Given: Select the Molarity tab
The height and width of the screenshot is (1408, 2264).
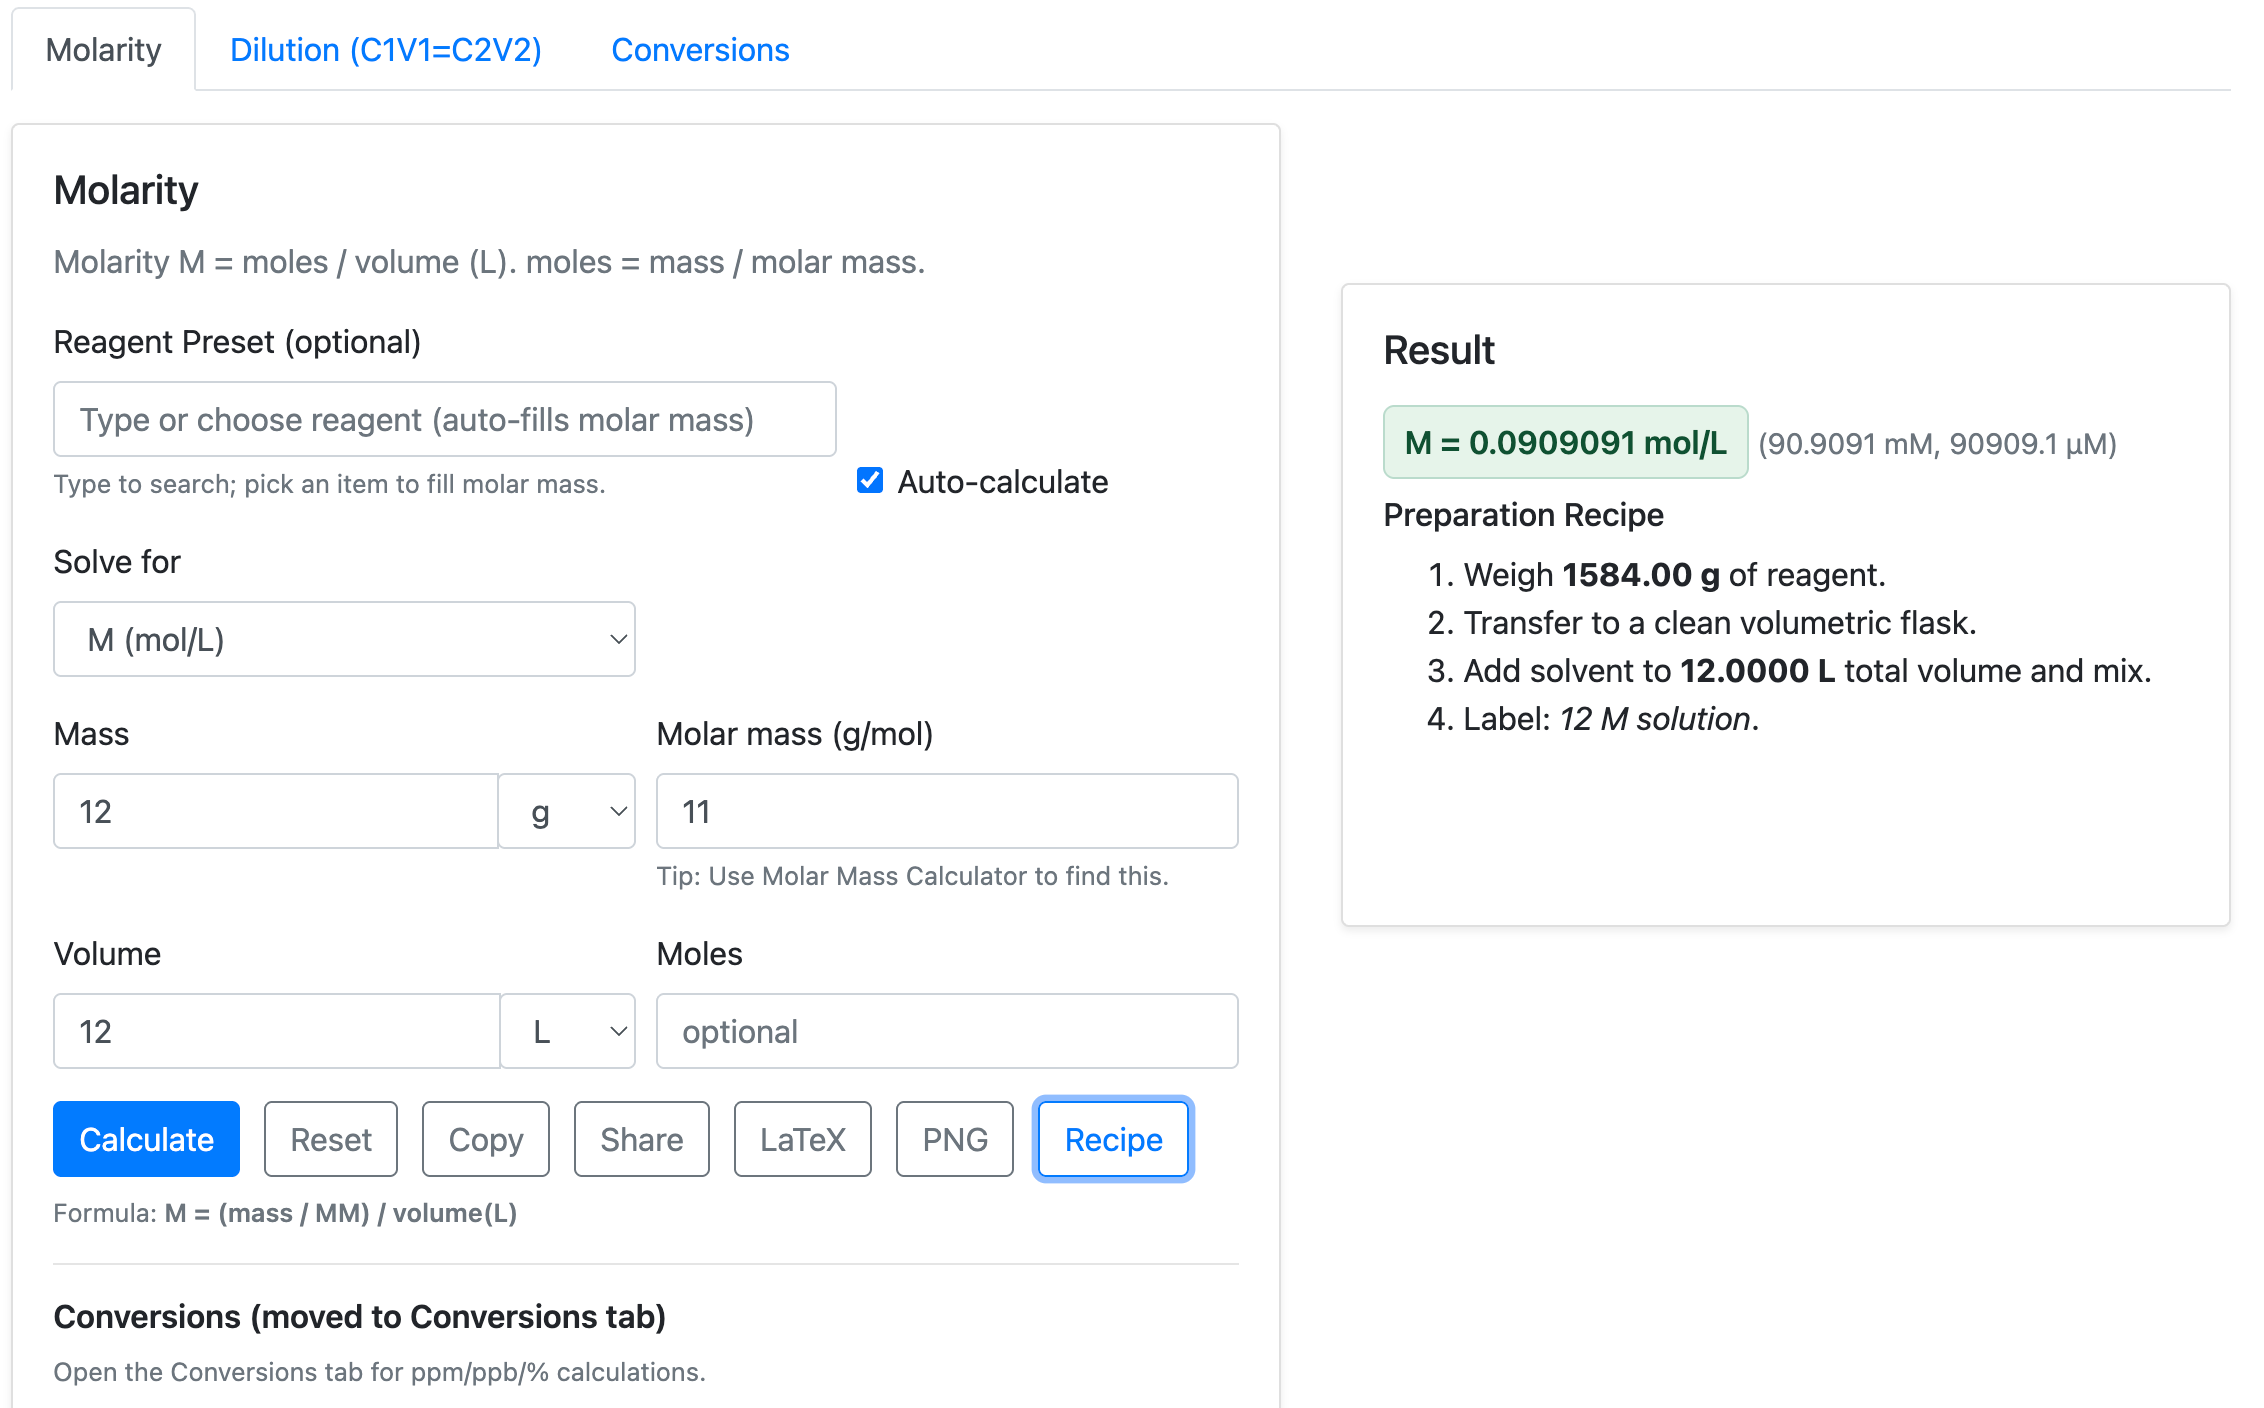Looking at the screenshot, I should 104,50.
